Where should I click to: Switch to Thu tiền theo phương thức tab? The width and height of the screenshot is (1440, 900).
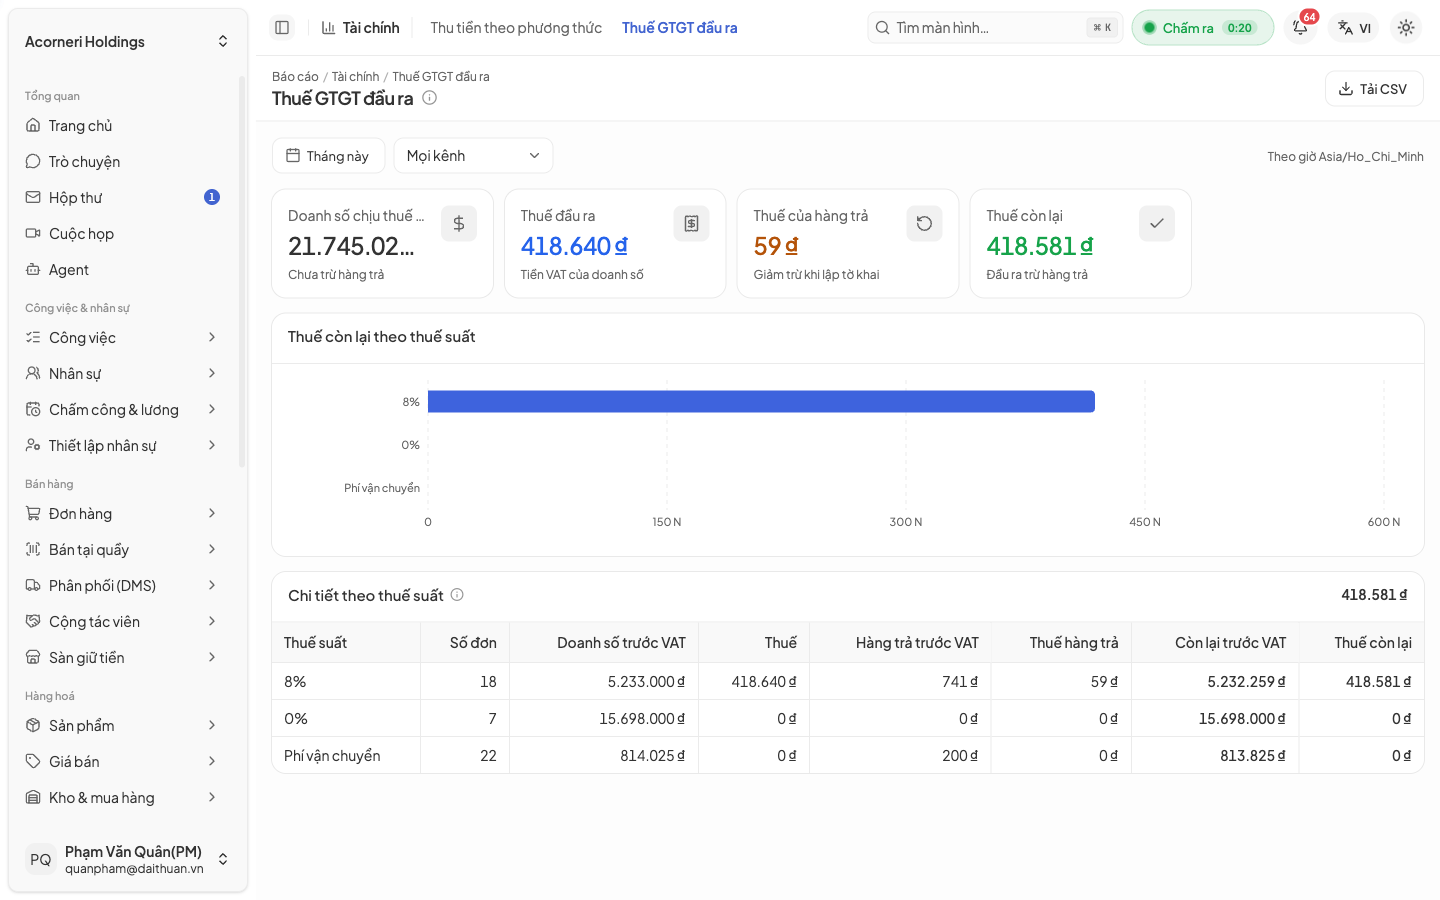[x=516, y=28]
